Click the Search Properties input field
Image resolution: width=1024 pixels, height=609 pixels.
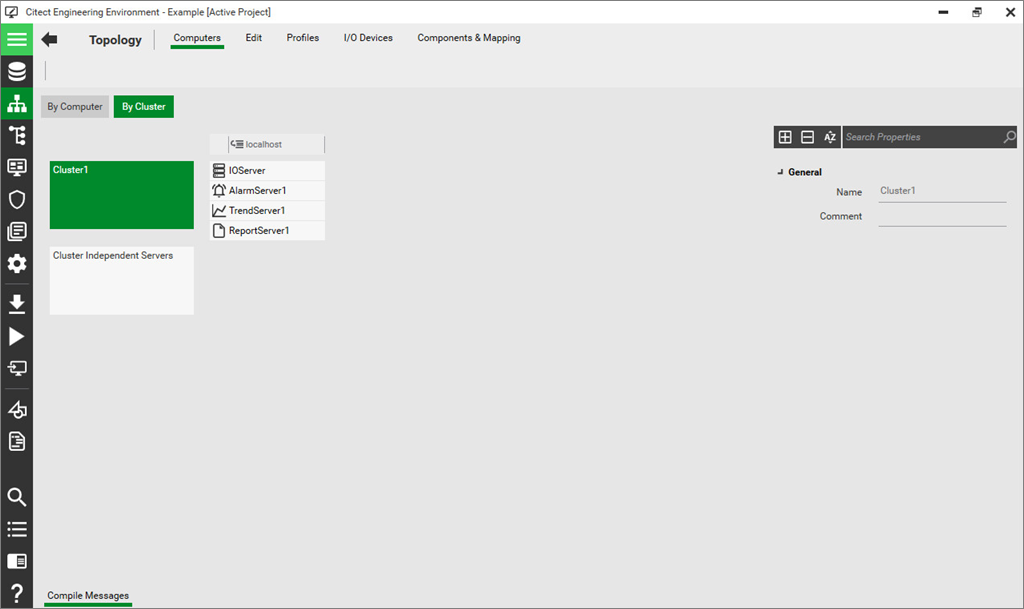coord(920,137)
